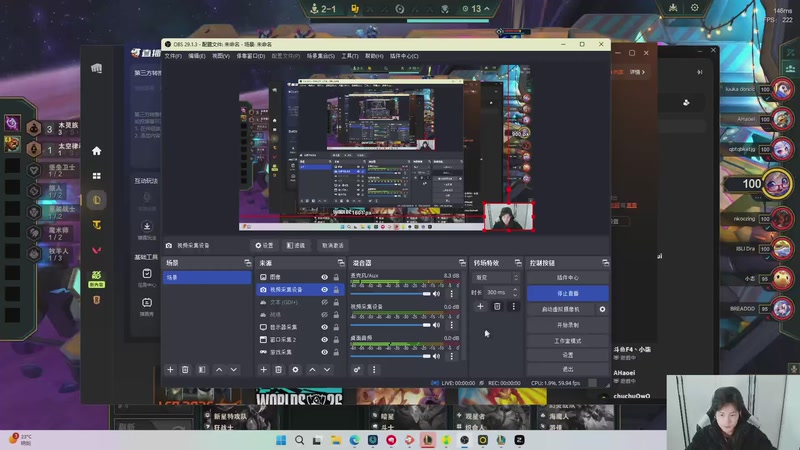800x450 pixels.
Task: Adjust the 视频采集设备 volume slider
Action: (390, 325)
